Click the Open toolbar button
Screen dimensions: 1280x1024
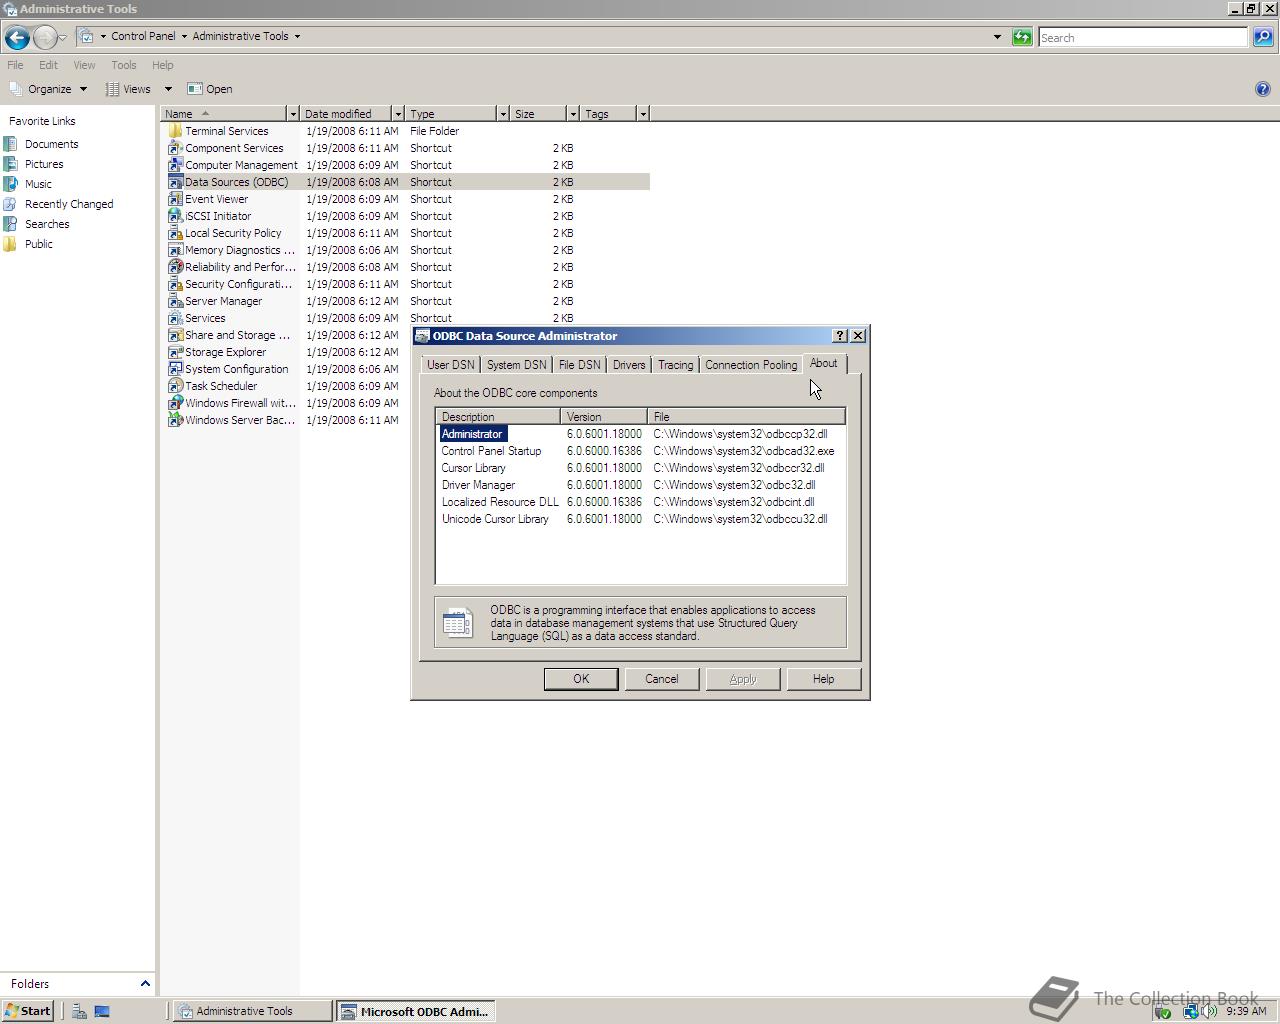click(210, 89)
